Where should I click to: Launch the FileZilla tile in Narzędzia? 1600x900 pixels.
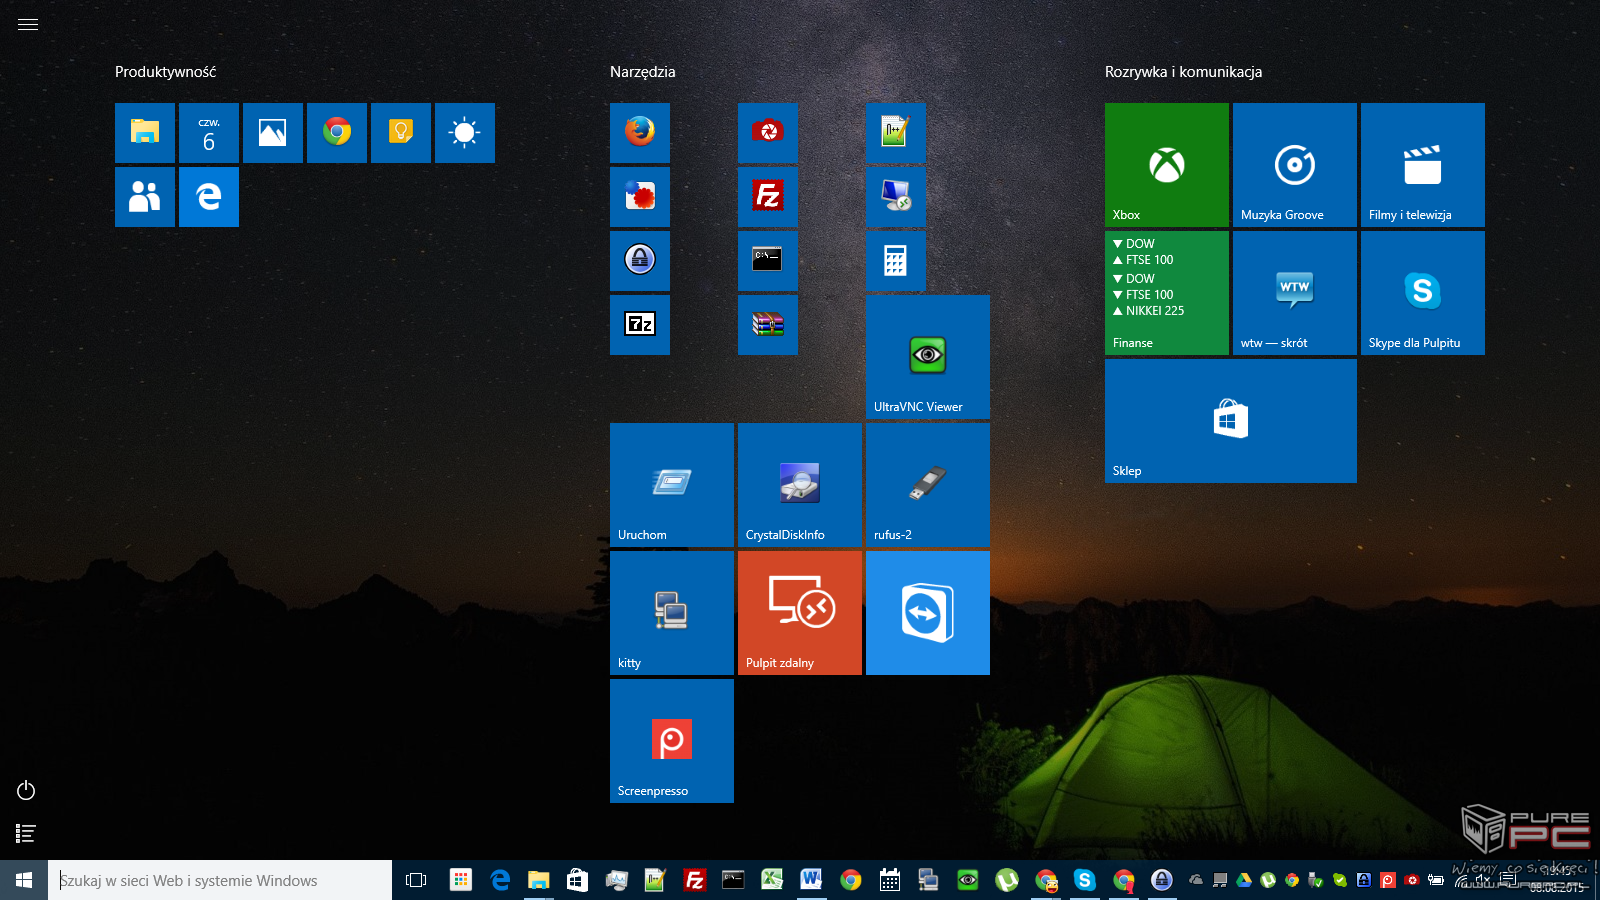click(768, 197)
